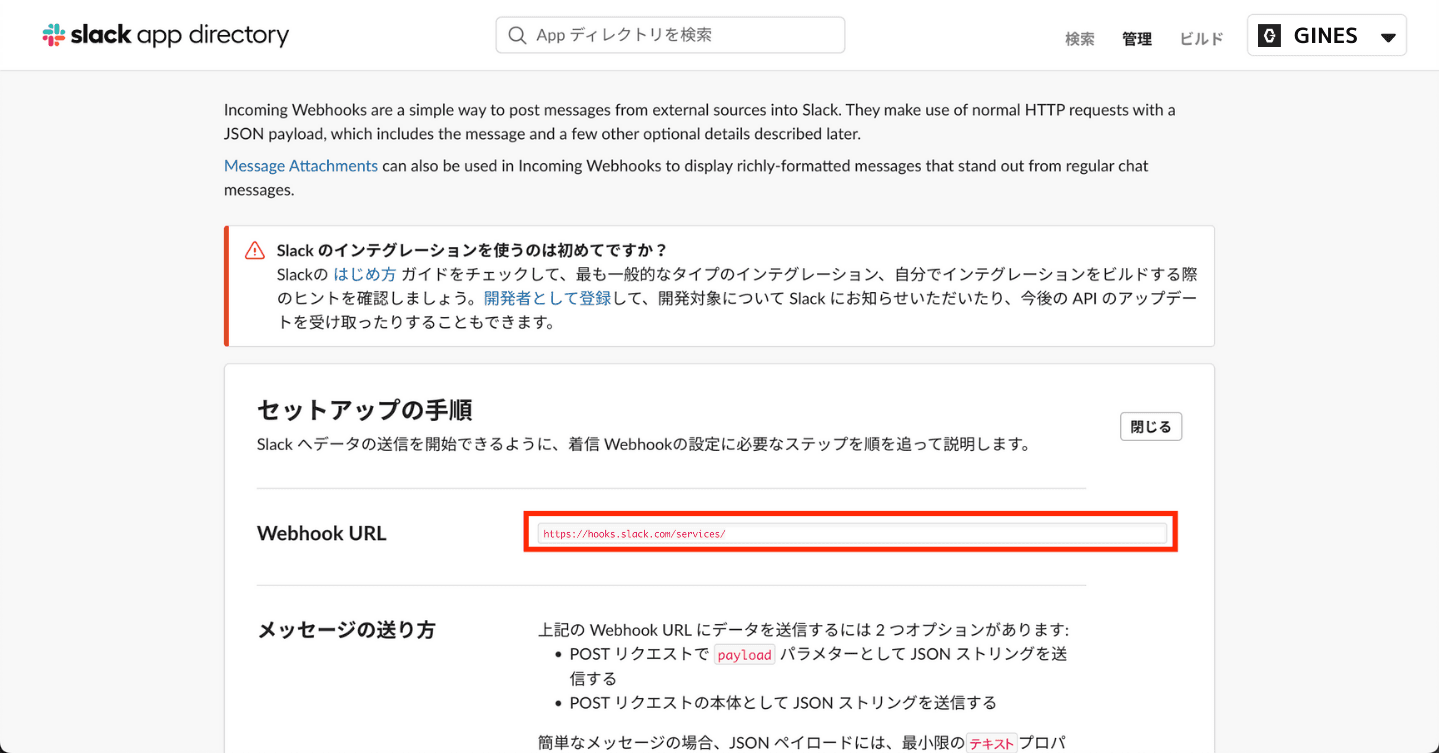This screenshot has height=754, width=1440.
Task: Click the メッセージの送り方 section heading
Action: [346, 630]
